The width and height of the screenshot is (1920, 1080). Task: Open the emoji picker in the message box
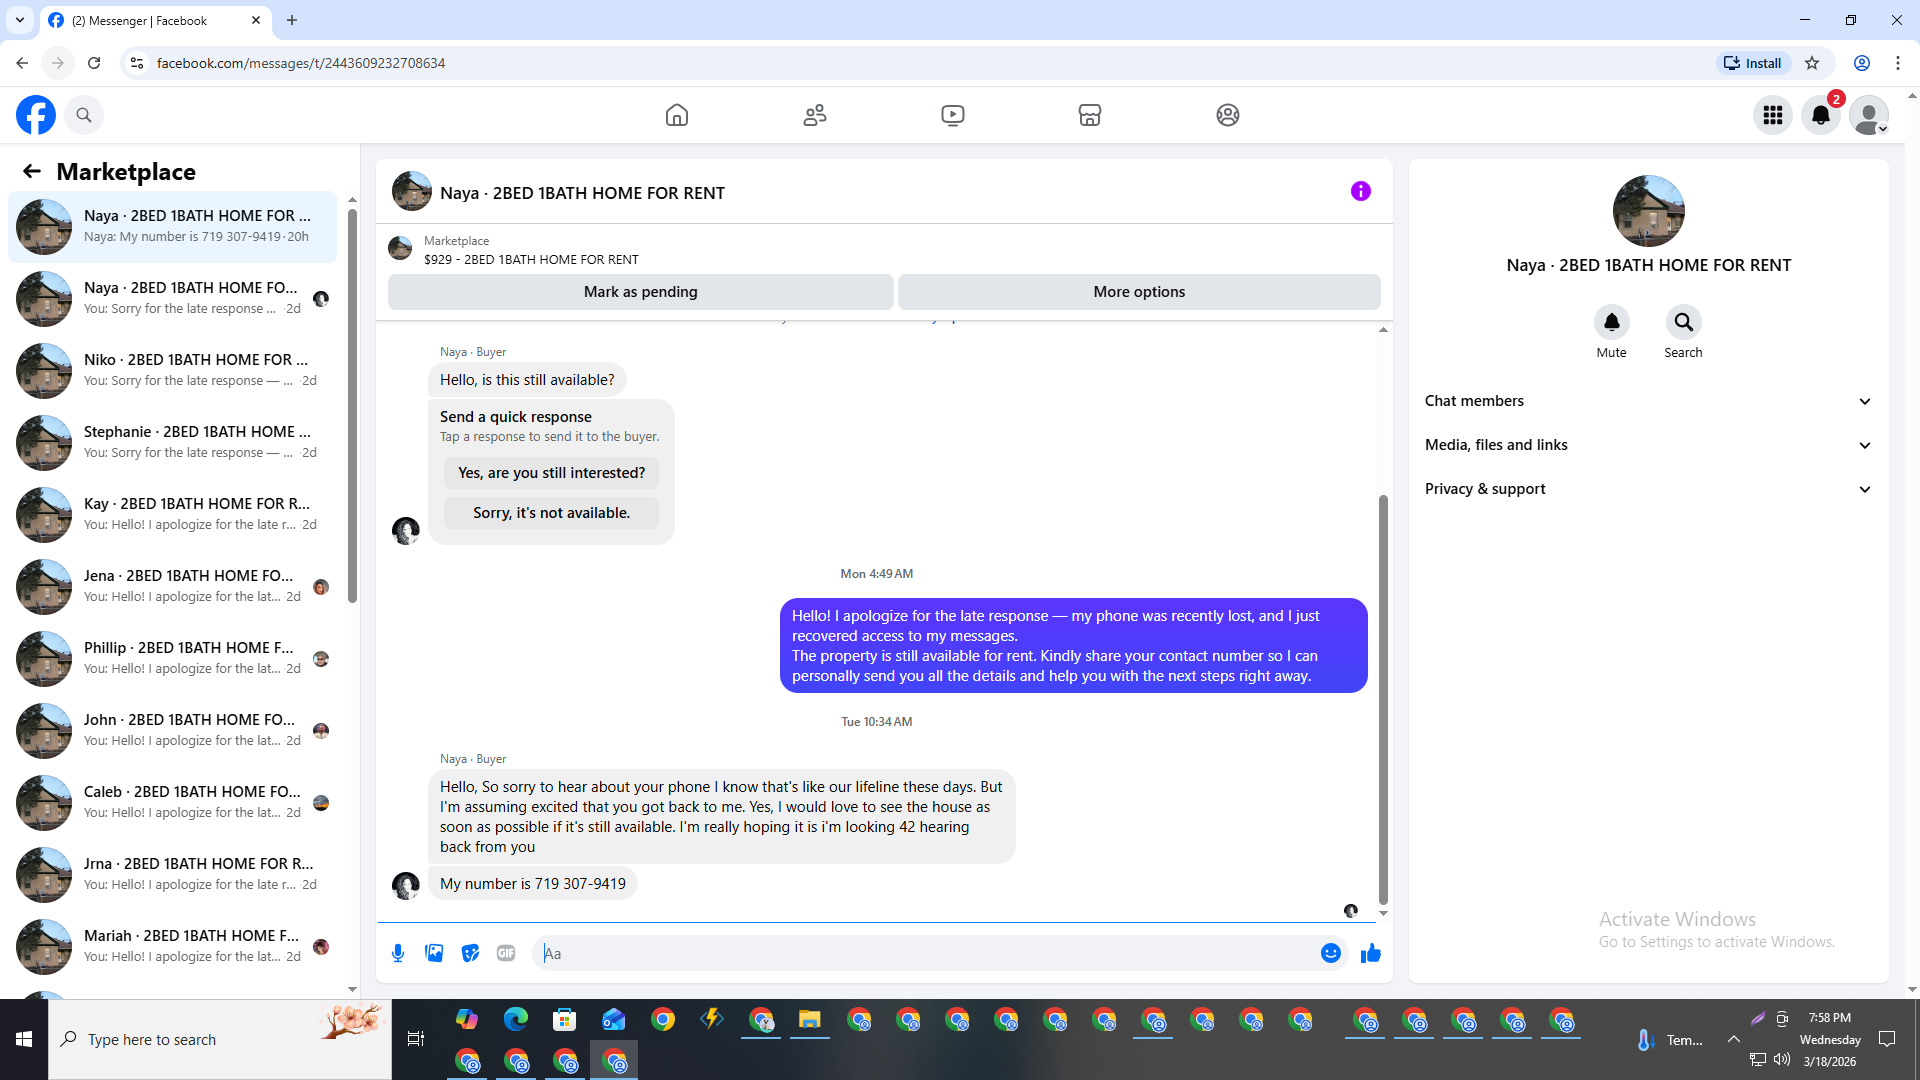tap(1330, 953)
